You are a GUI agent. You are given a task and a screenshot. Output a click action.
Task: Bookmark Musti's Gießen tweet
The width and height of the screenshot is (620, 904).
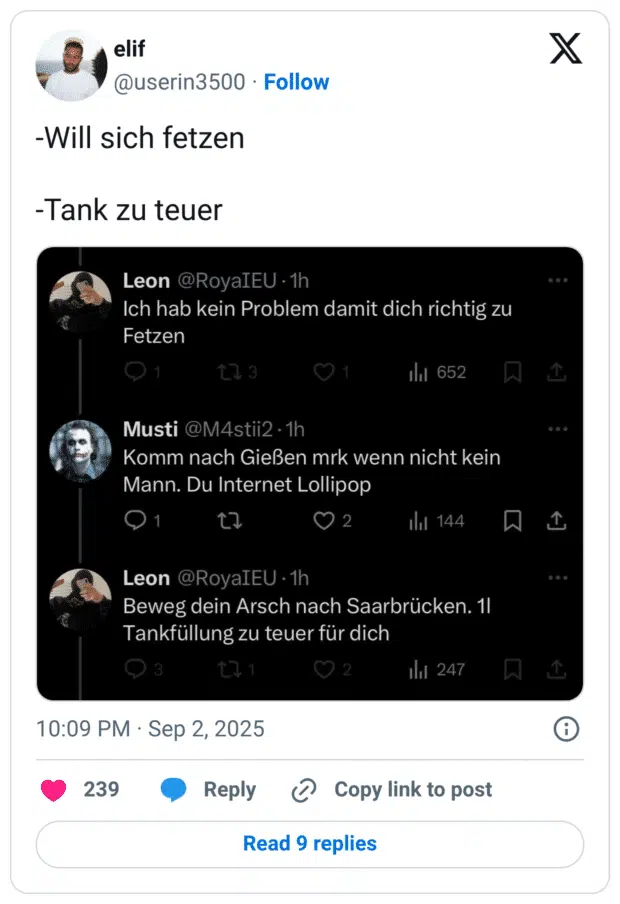coord(512,520)
